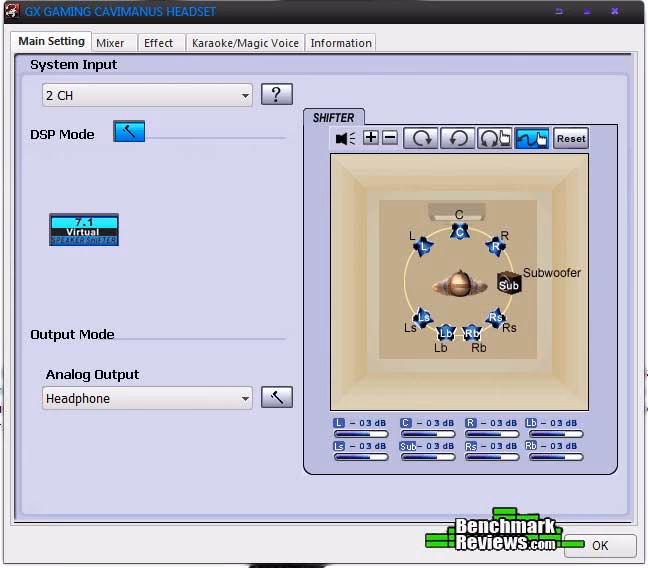Adjust the Sub channel dB slider

(428, 457)
